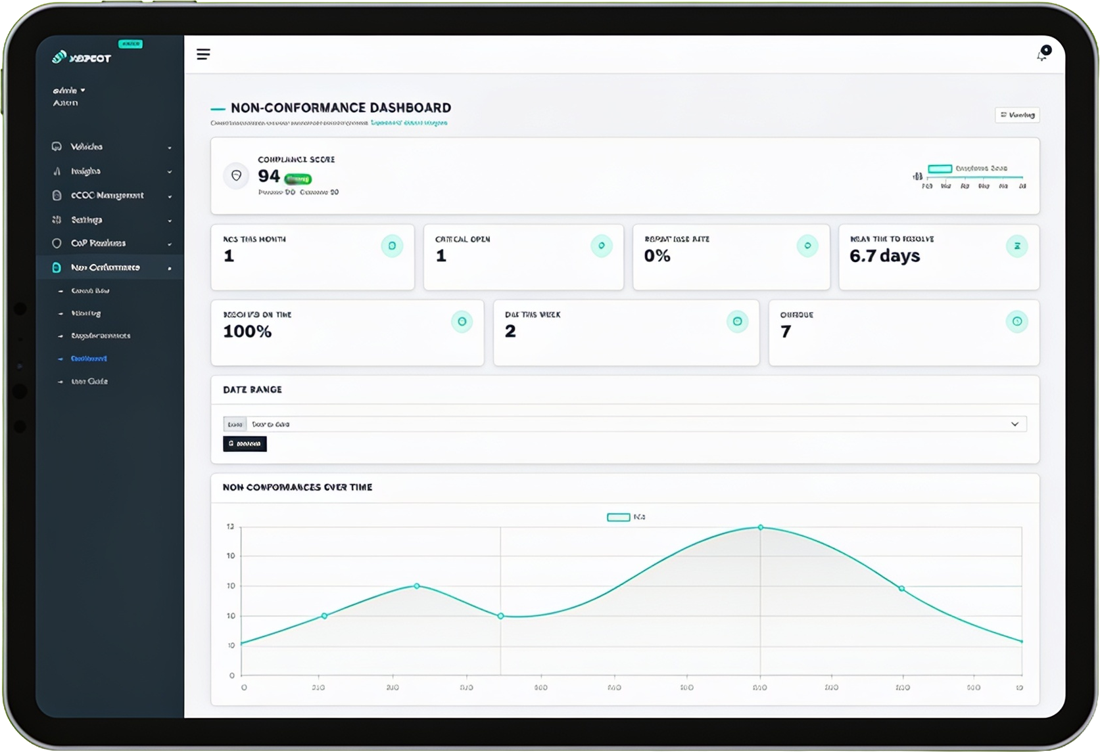Open the notification bell
Screen dimensions: 1100x752
pos(1044,53)
